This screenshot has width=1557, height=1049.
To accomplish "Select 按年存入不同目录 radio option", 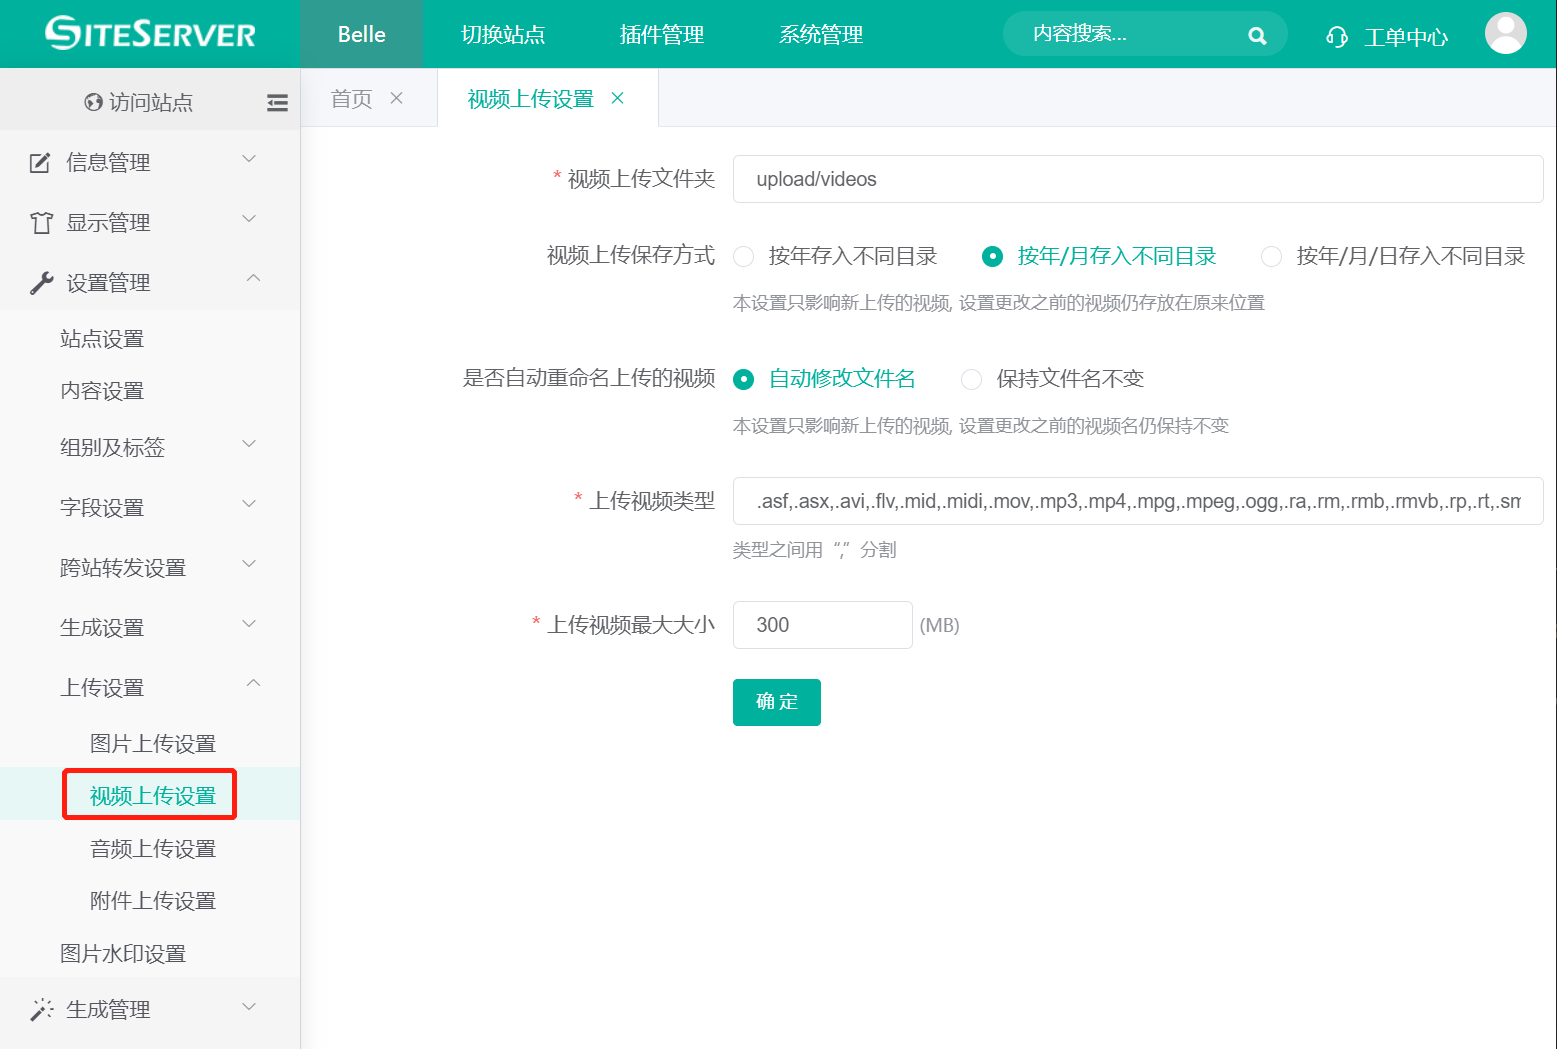I will 744,256.
